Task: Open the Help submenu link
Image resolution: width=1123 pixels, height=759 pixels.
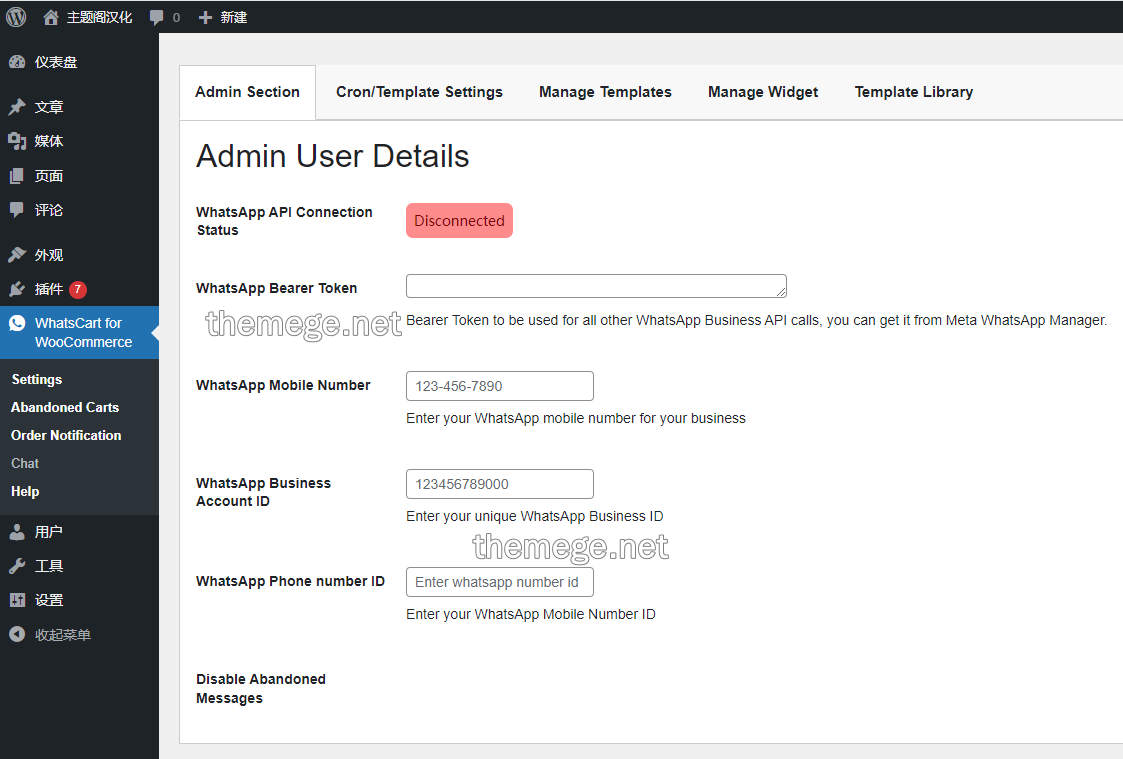Action: [25, 491]
